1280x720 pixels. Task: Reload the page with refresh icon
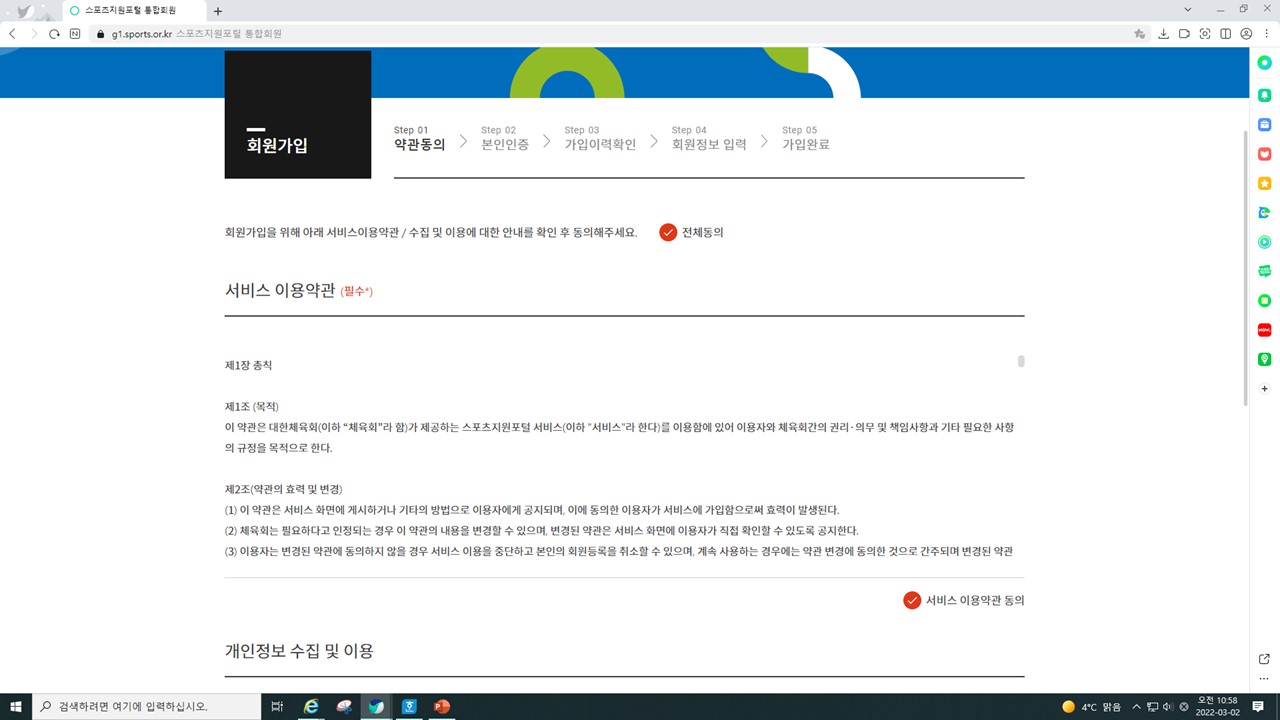pyautogui.click(x=55, y=33)
